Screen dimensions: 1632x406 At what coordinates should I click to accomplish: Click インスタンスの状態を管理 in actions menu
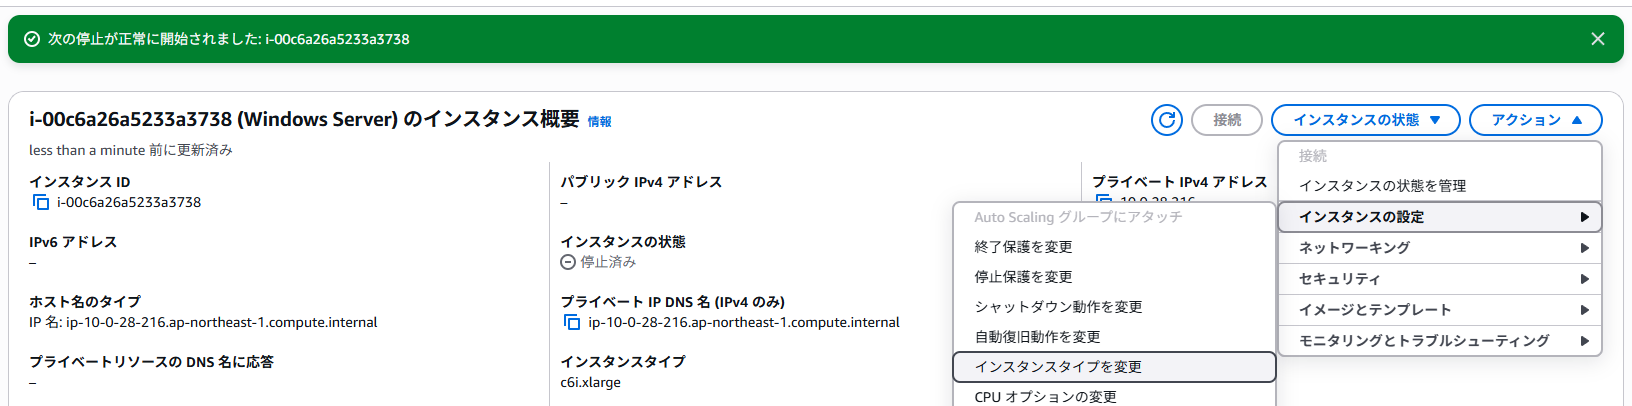click(x=1440, y=186)
